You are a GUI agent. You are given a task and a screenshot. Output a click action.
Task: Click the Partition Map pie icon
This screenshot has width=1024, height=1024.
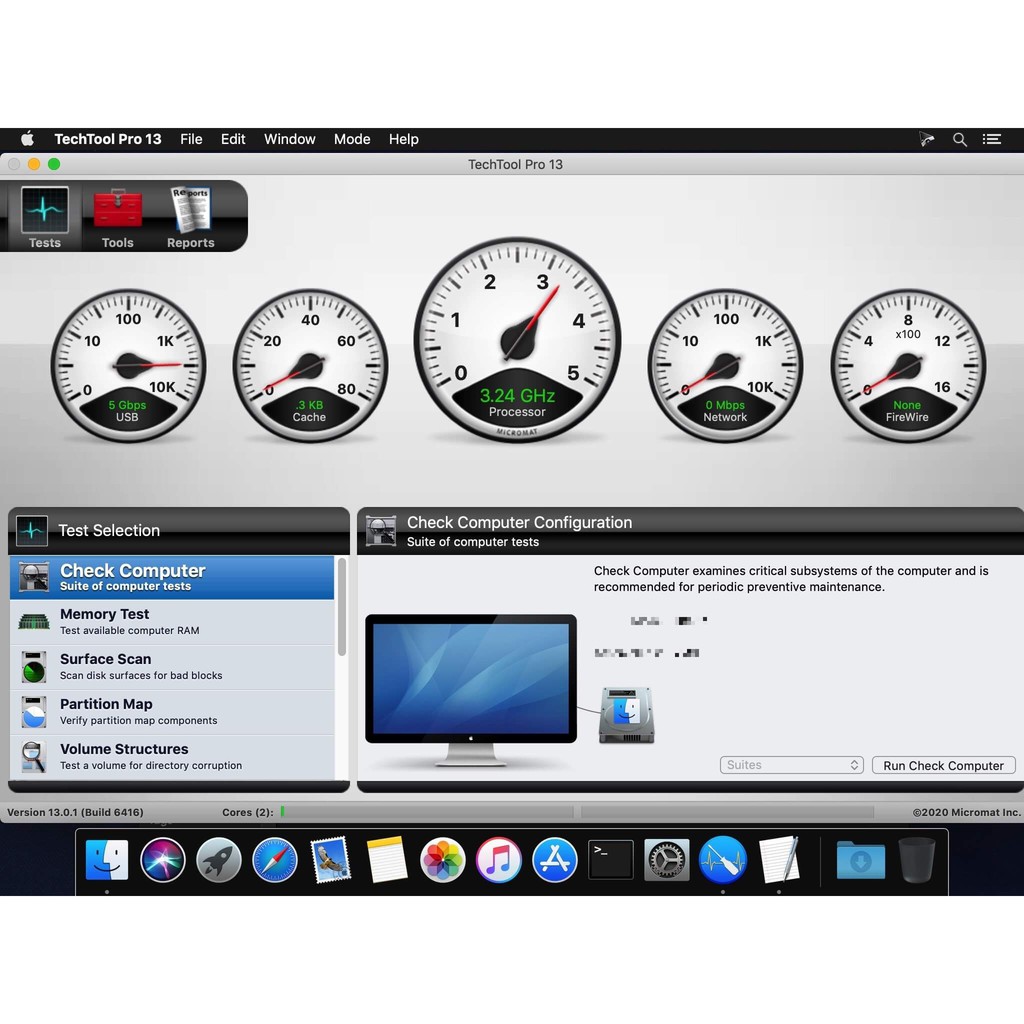pos(34,712)
